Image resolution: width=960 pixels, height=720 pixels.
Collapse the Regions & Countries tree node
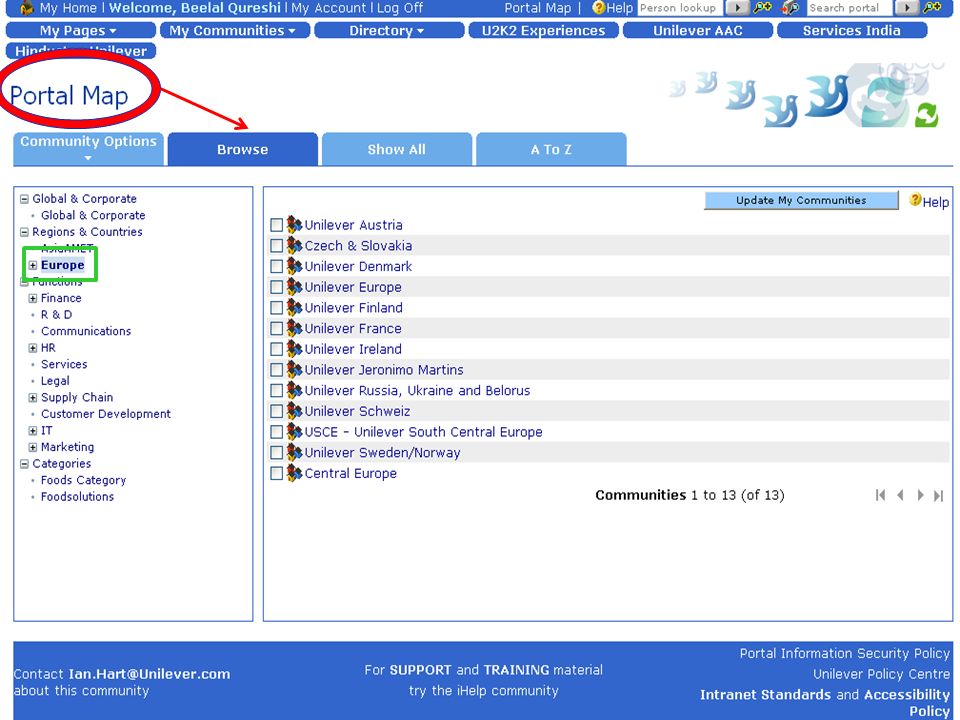click(24, 231)
